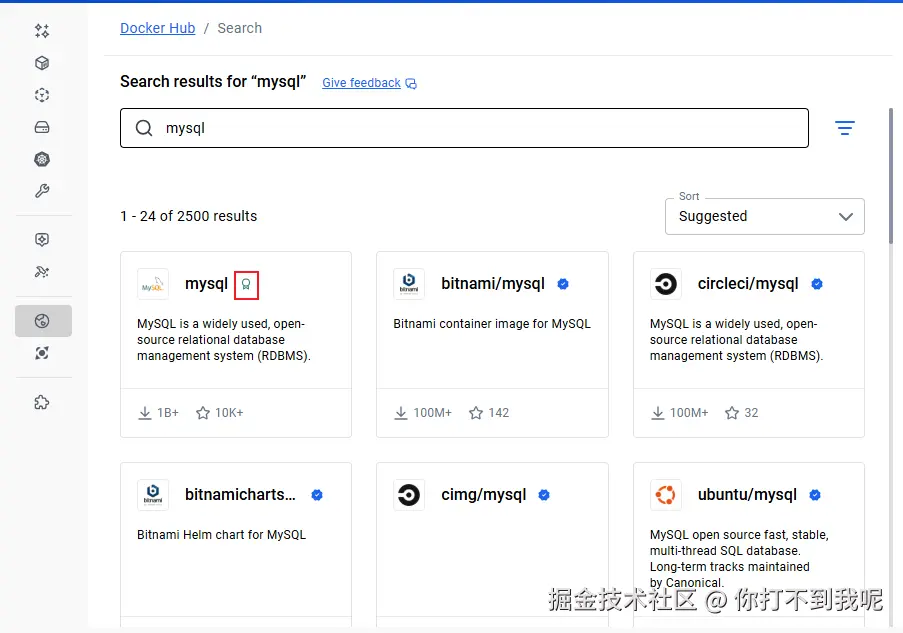Select highlighted Docker Hub icon in sidebar
Screen dimensions: 903x633
[x=43, y=321]
